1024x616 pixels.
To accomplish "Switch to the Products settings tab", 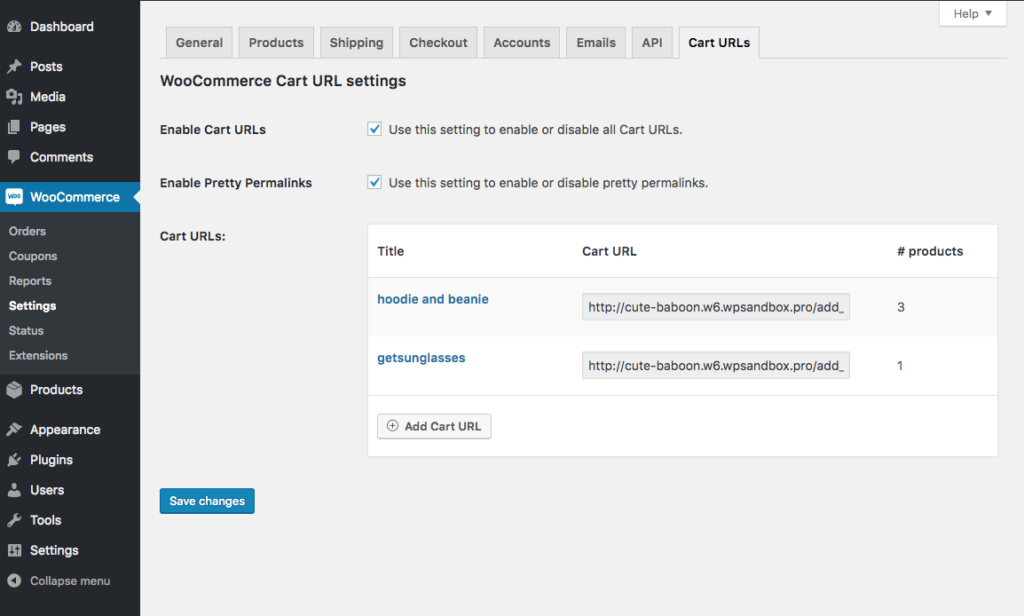I will 276,42.
